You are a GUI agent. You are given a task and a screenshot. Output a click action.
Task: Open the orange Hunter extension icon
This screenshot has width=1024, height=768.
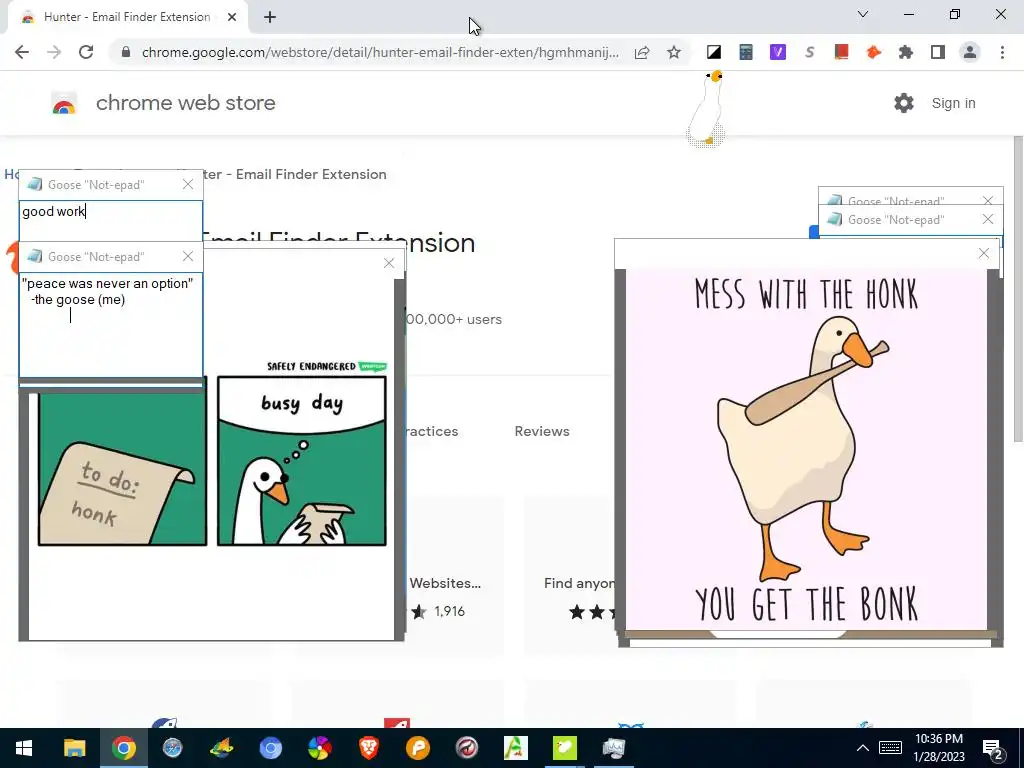pyautogui.click(x=873, y=52)
